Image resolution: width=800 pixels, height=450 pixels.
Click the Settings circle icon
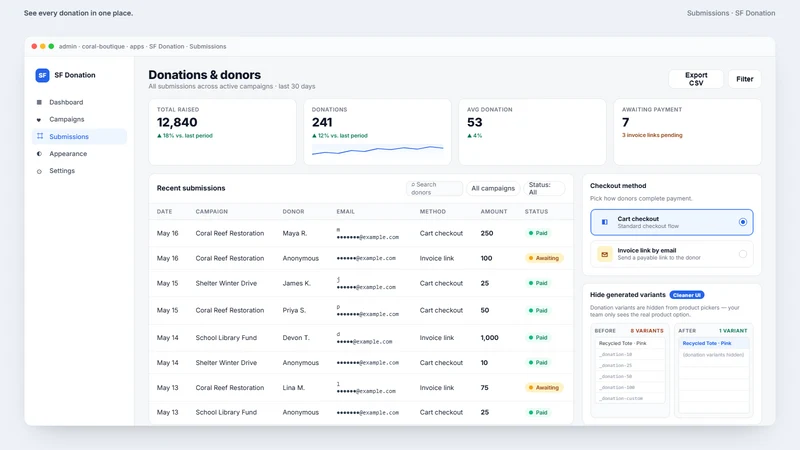pyautogui.click(x=39, y=171)
